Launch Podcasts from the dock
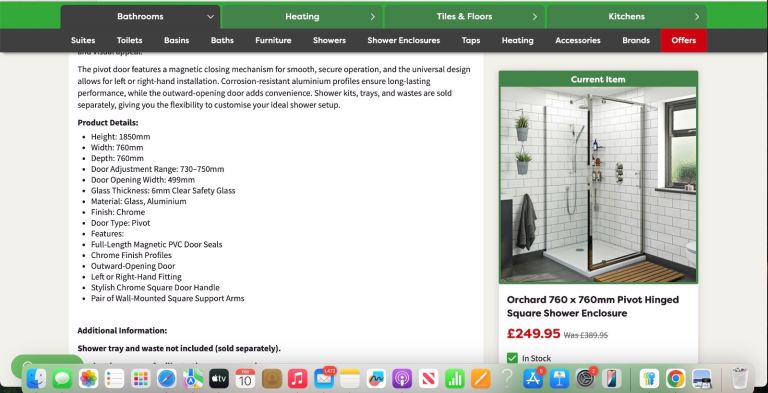This screenshot has width=768, height=393. point(402,378)
